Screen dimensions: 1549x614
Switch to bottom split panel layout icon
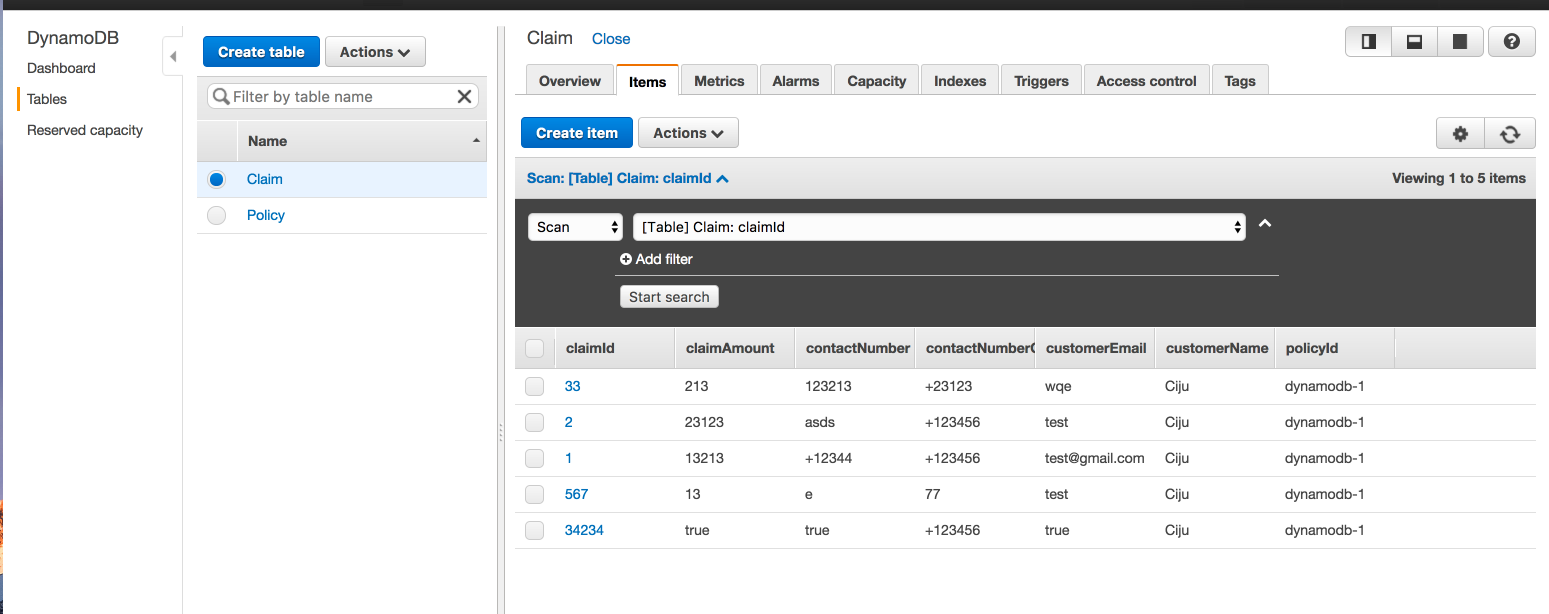click(x=1414, y=42)
